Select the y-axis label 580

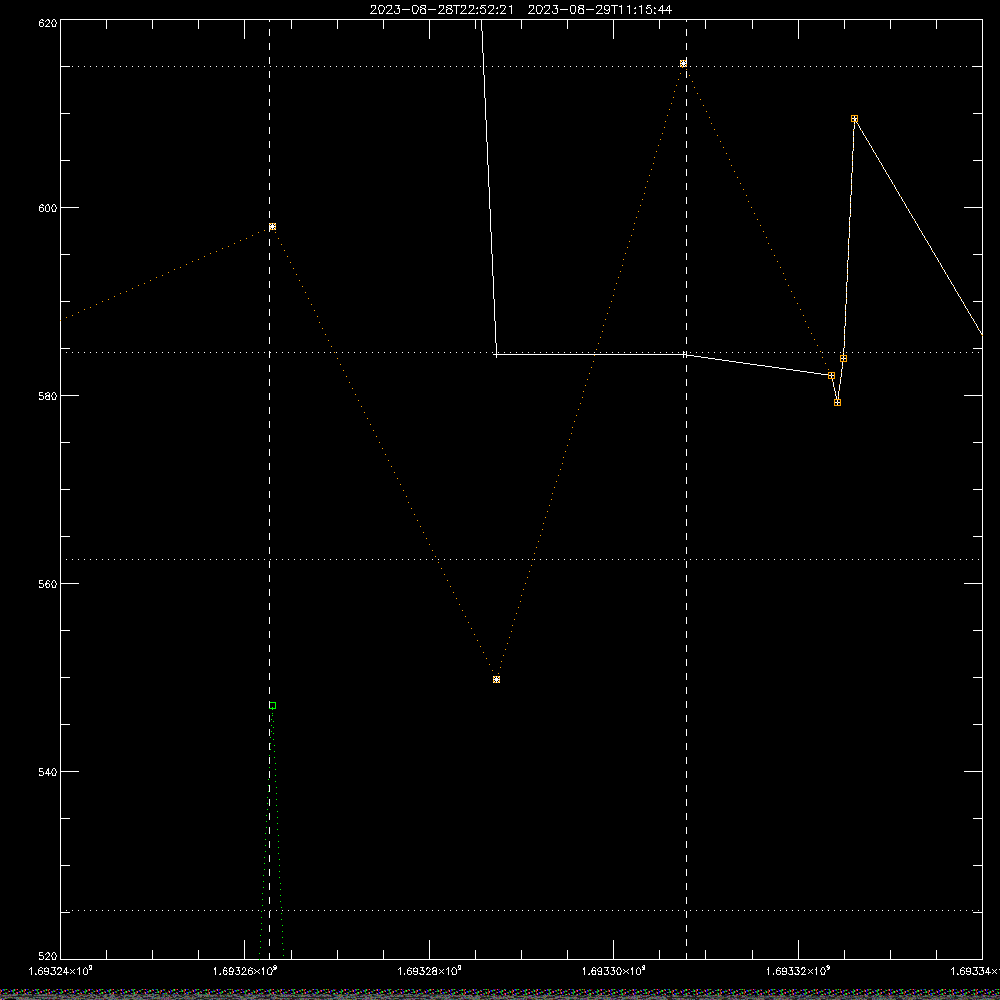48,396
